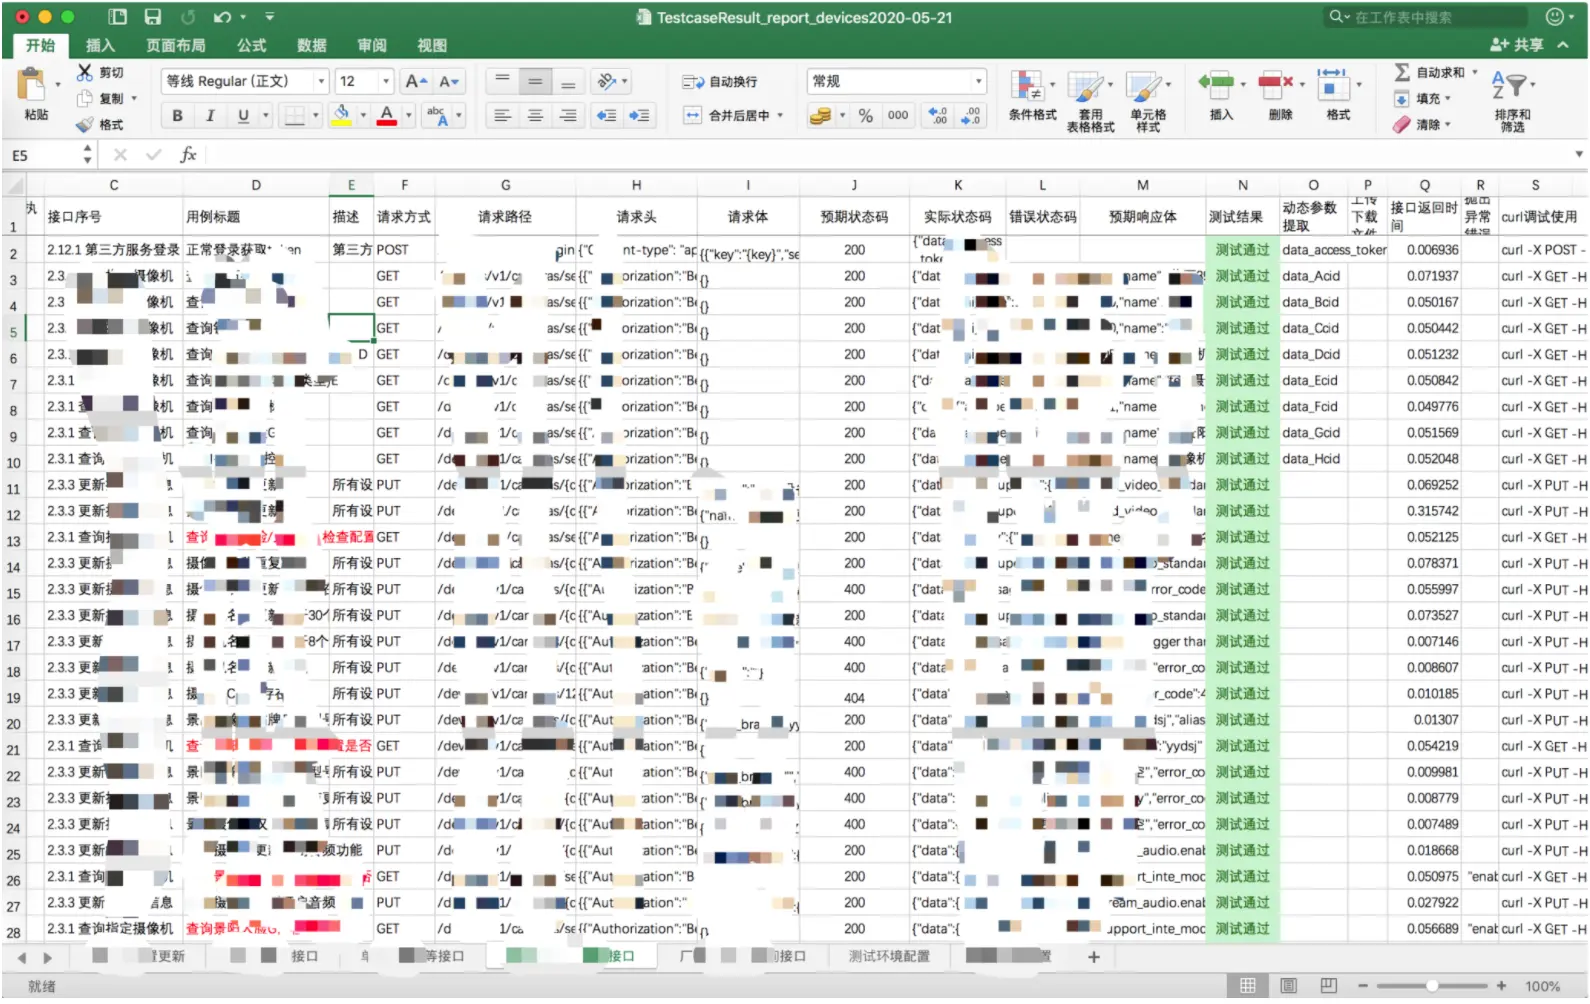Switch to the Page Layout (页面布局) tab
Viewport: 1590px width, 1004px height.
point(176,46)
